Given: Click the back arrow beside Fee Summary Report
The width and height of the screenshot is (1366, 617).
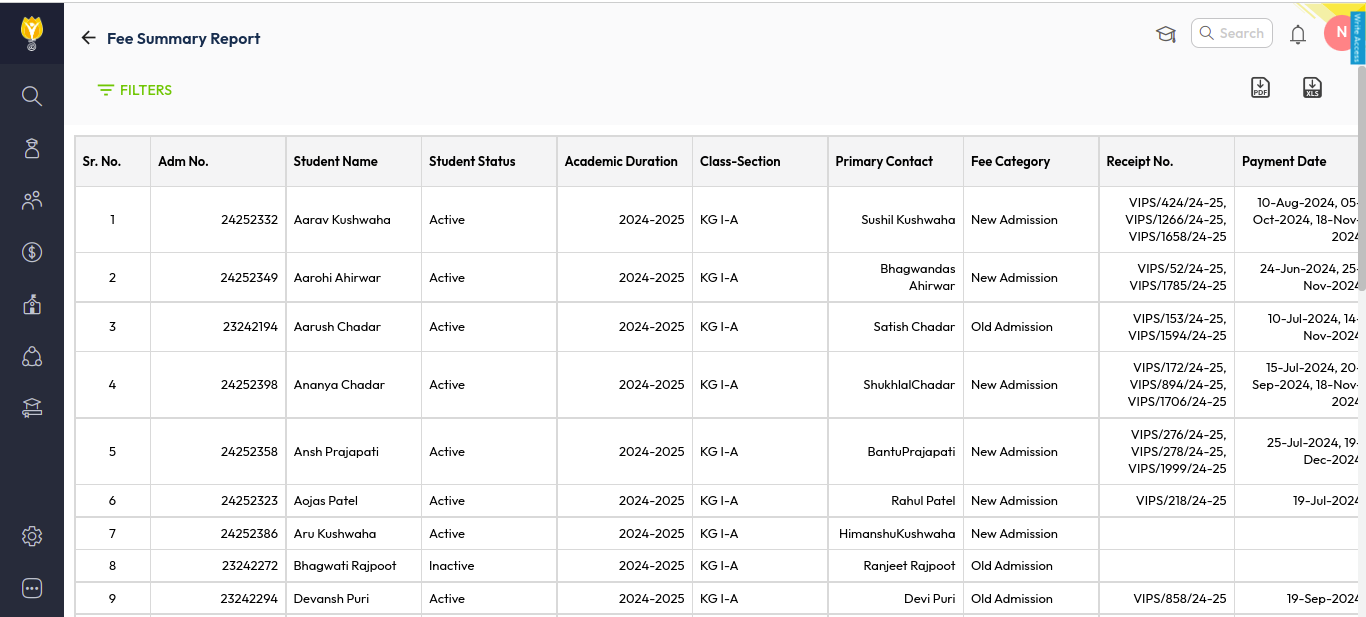Looking at the screenshot, I should coord(88,38).
